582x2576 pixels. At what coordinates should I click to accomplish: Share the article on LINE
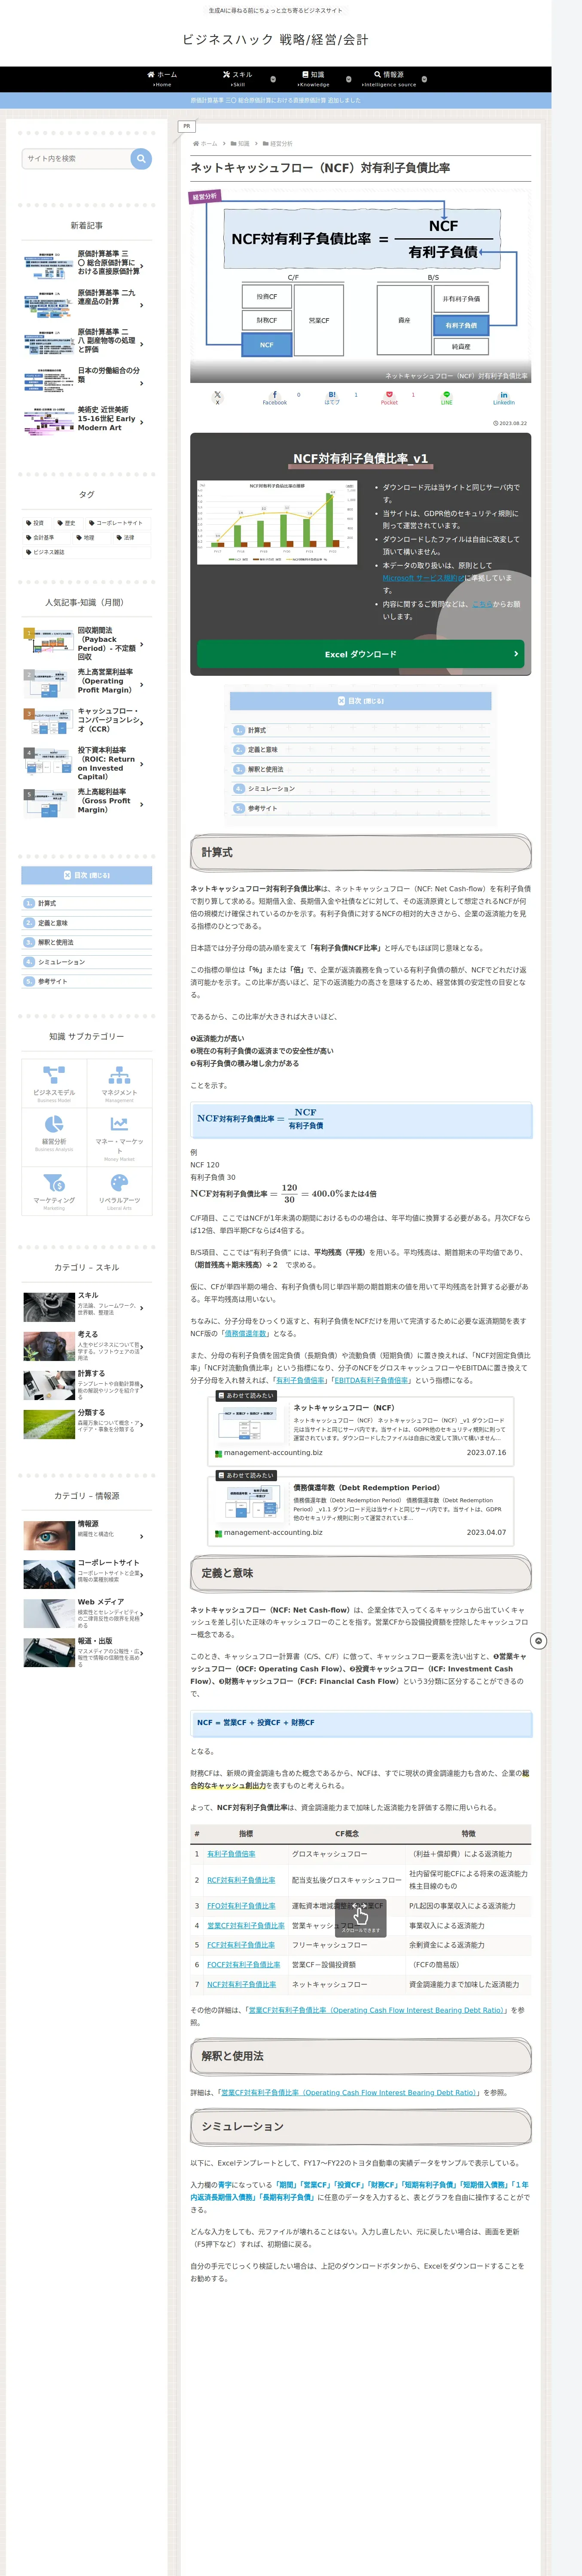pos(447,397)
